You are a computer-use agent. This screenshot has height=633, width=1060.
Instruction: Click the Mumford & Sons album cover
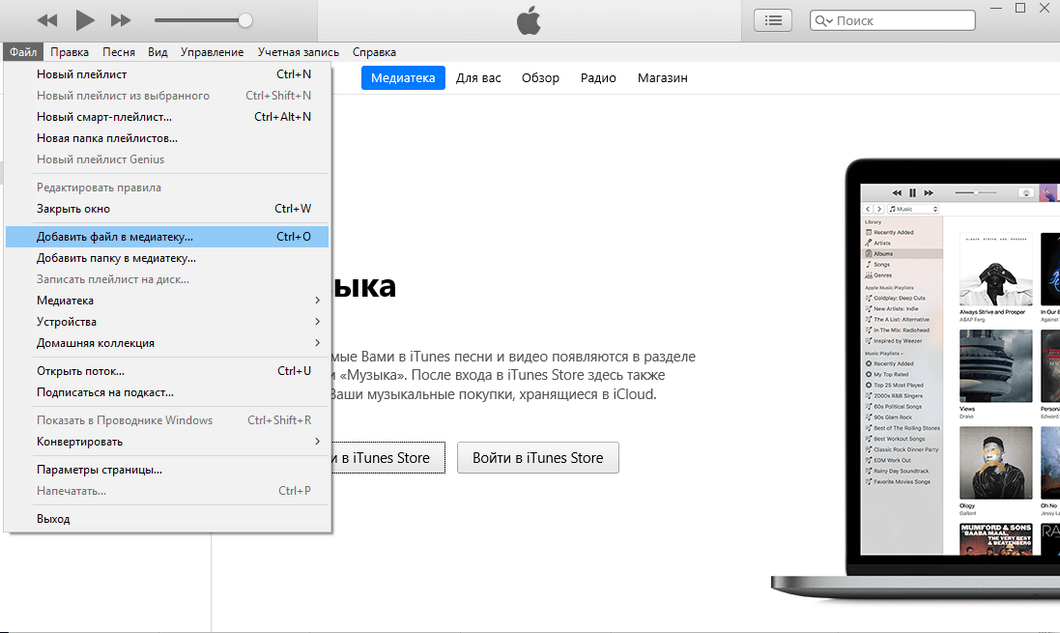996,538
